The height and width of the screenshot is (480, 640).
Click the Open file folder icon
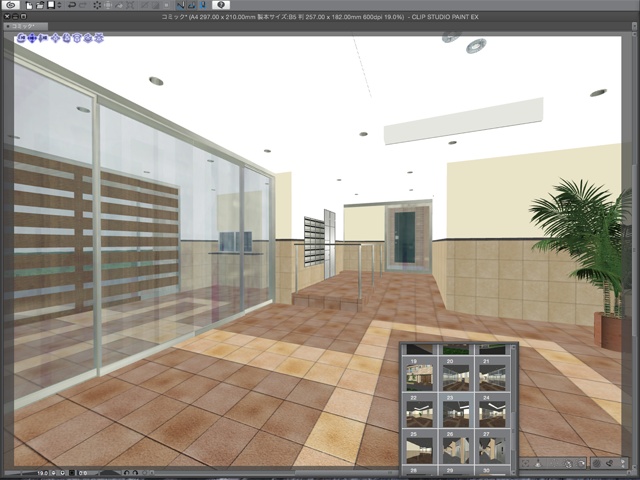(40, 5)
